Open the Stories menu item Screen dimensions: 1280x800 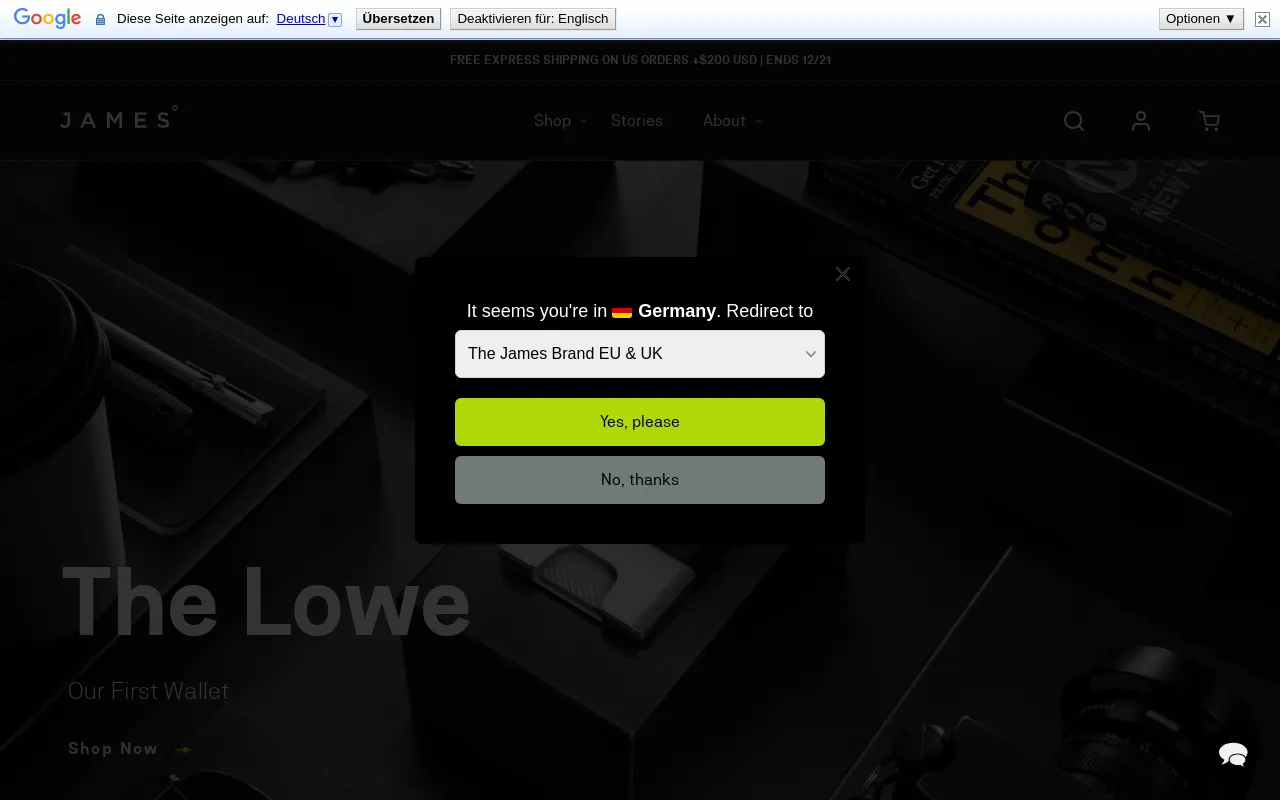[x=637, y=121]
